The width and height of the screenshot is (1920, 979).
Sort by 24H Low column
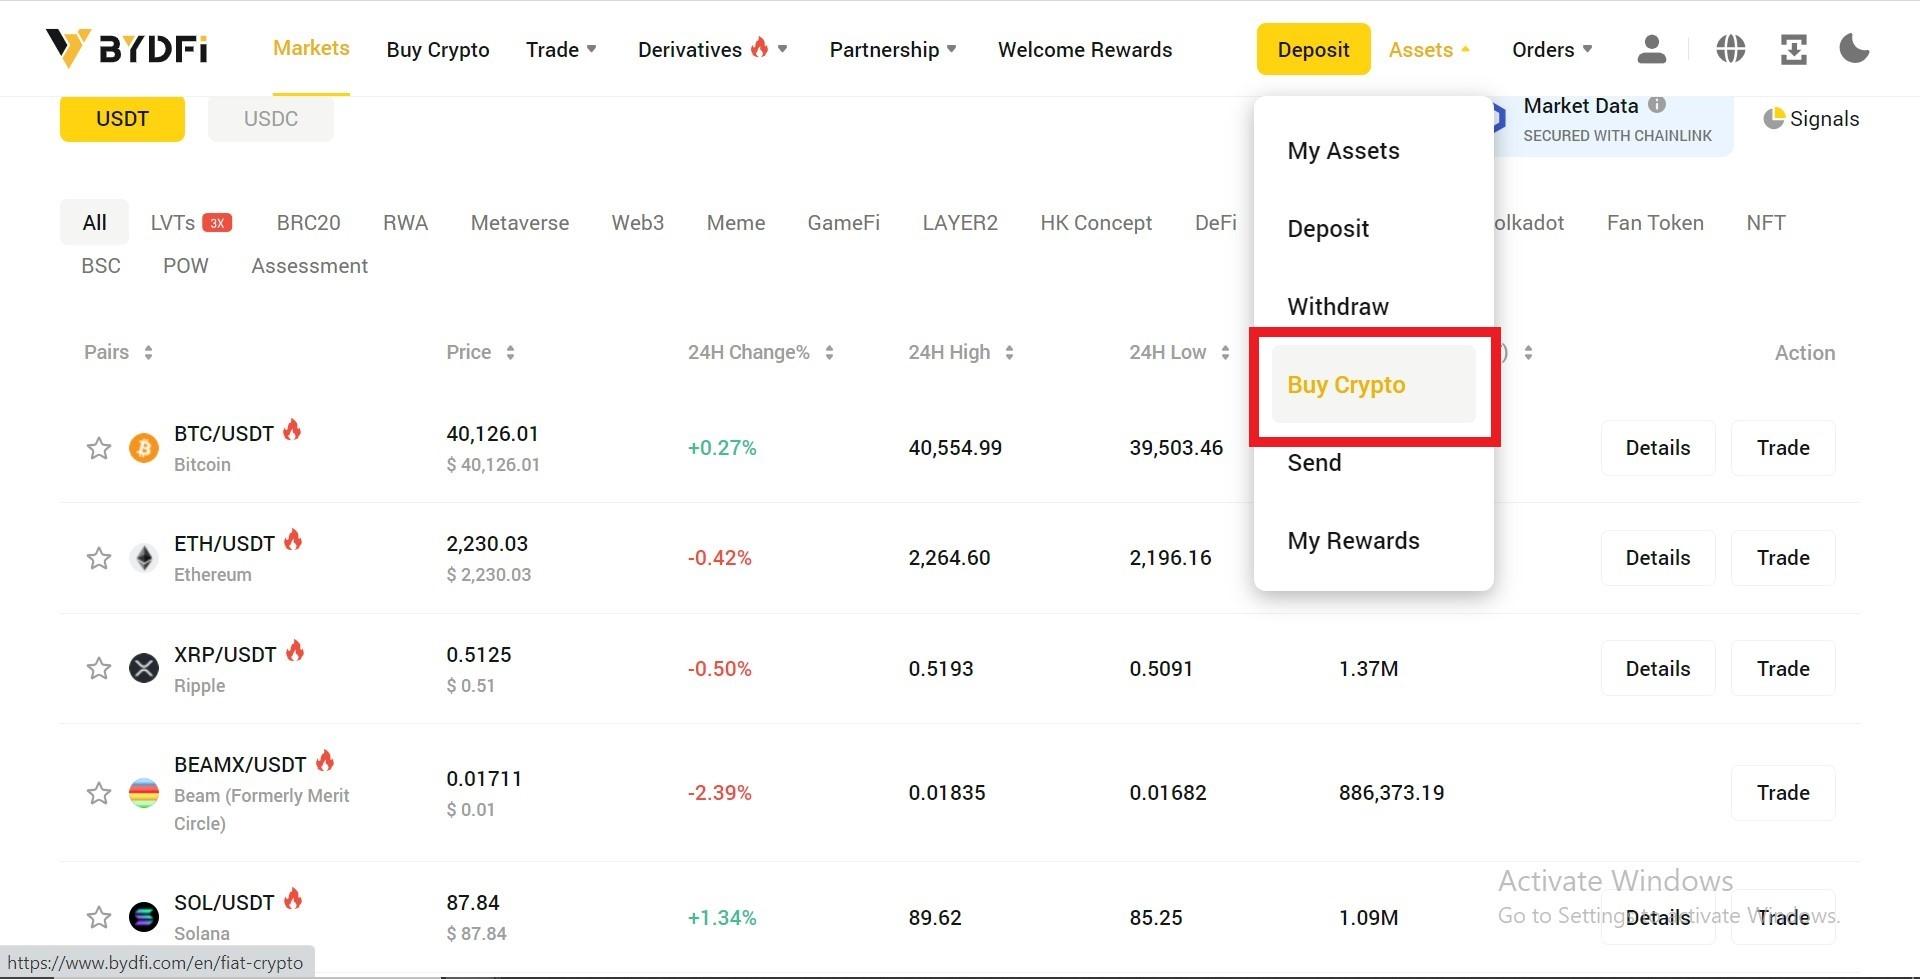click(1225, 352)
